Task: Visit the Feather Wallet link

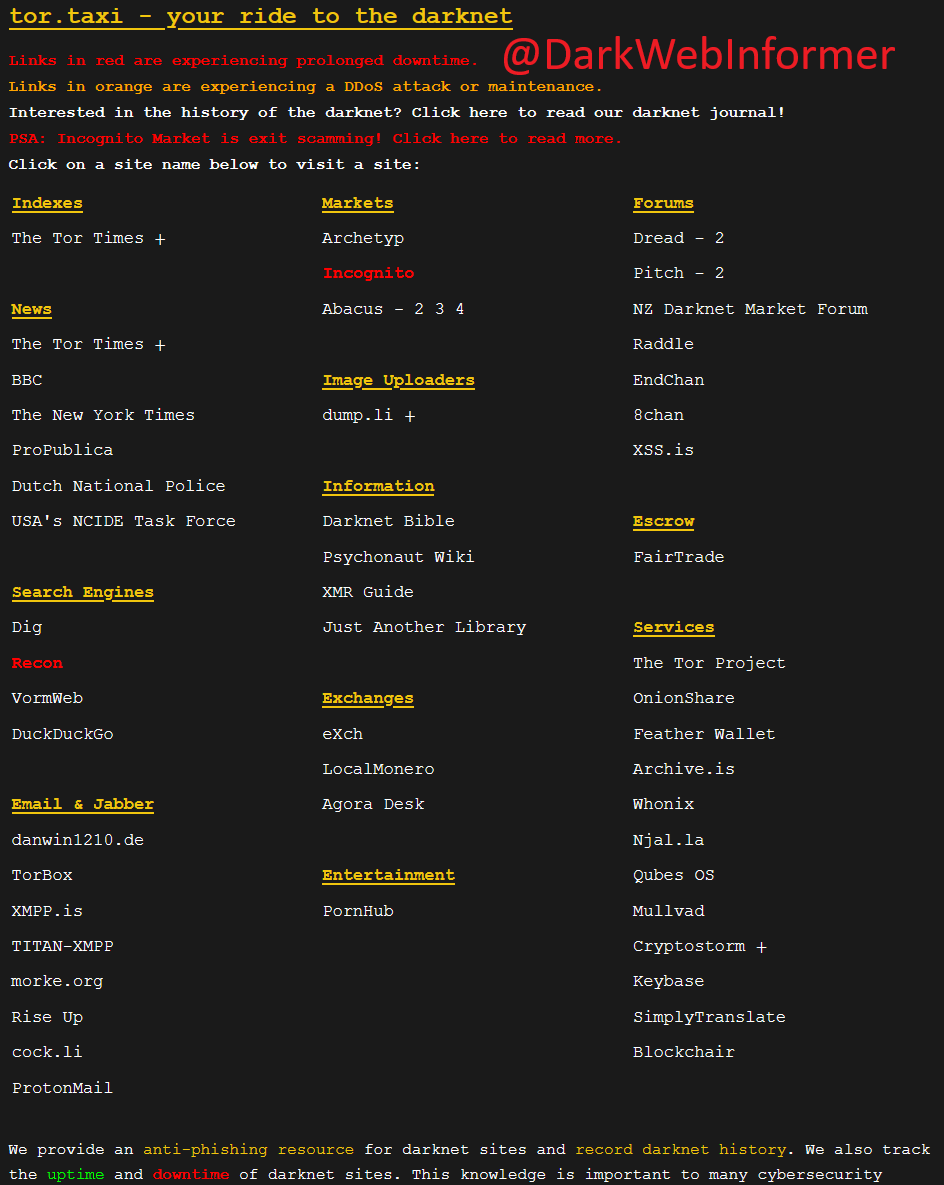Action: pyautogui.click(x=704, y=734)
